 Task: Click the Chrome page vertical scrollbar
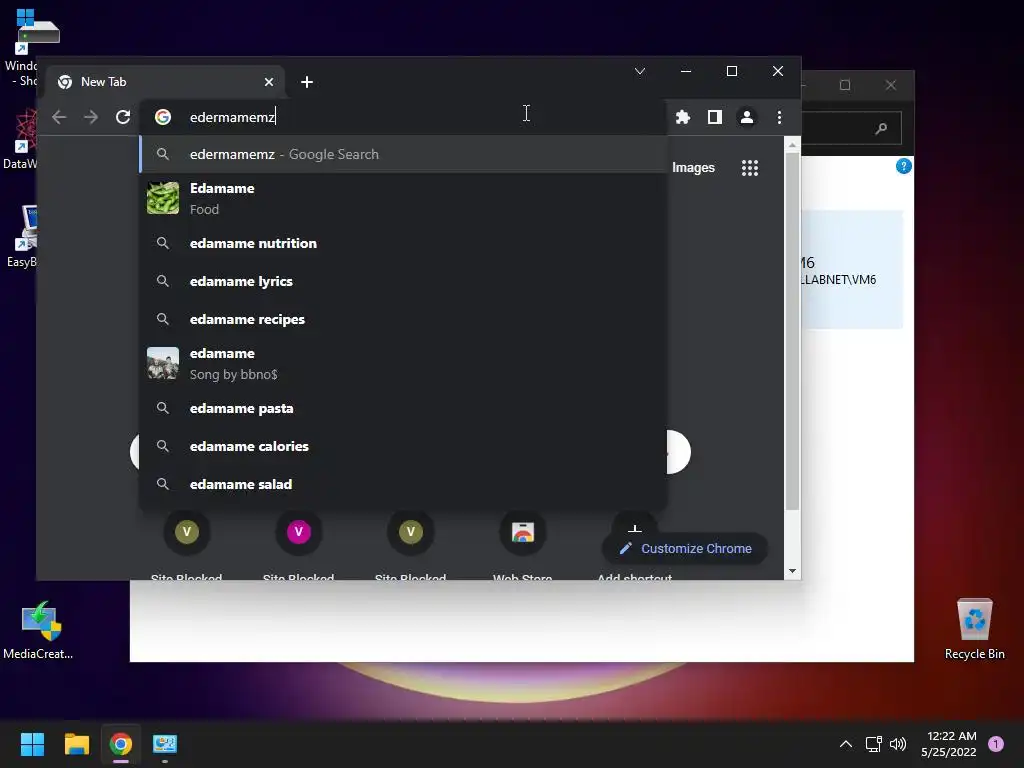pos(792,332)
